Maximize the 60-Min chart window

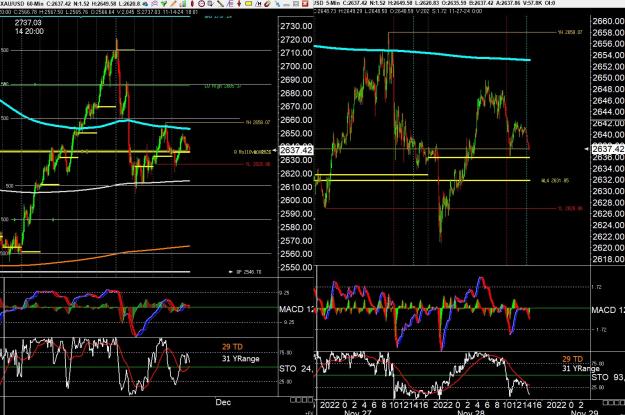296,4
